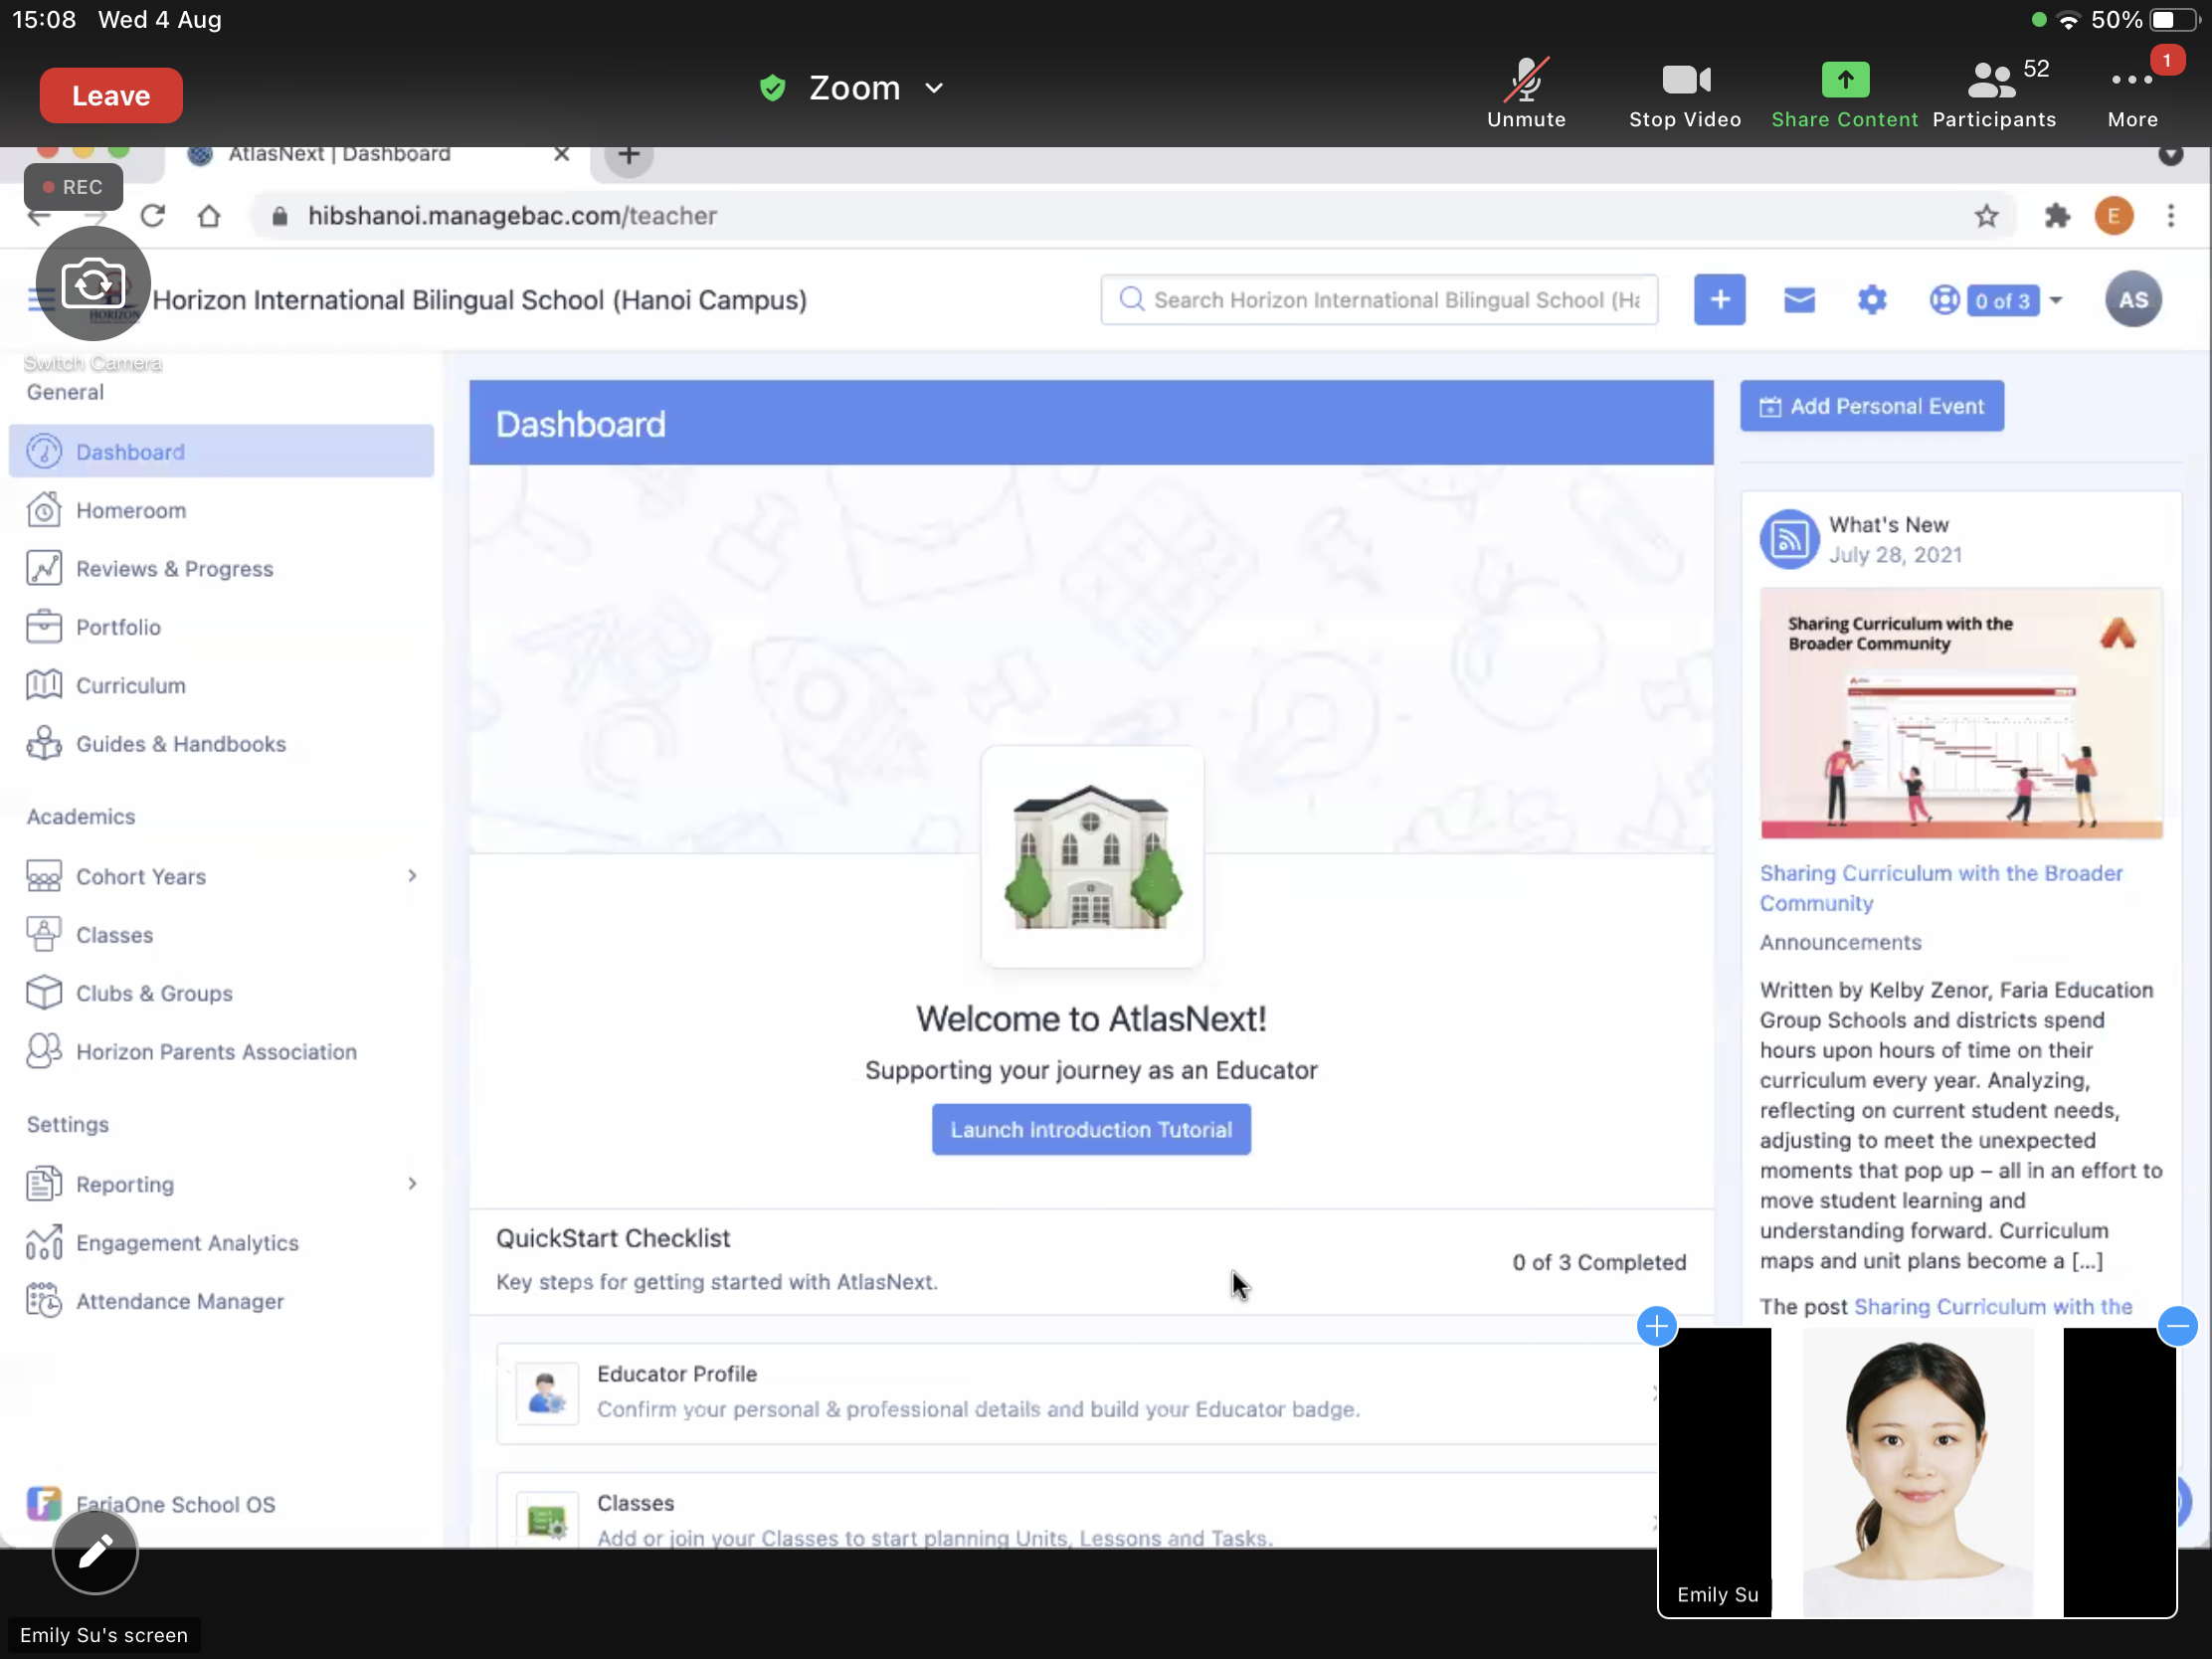Minimize Emily Su video with minus button
Viewport: 2212px width, 1659px height.
point(2177,1327)
